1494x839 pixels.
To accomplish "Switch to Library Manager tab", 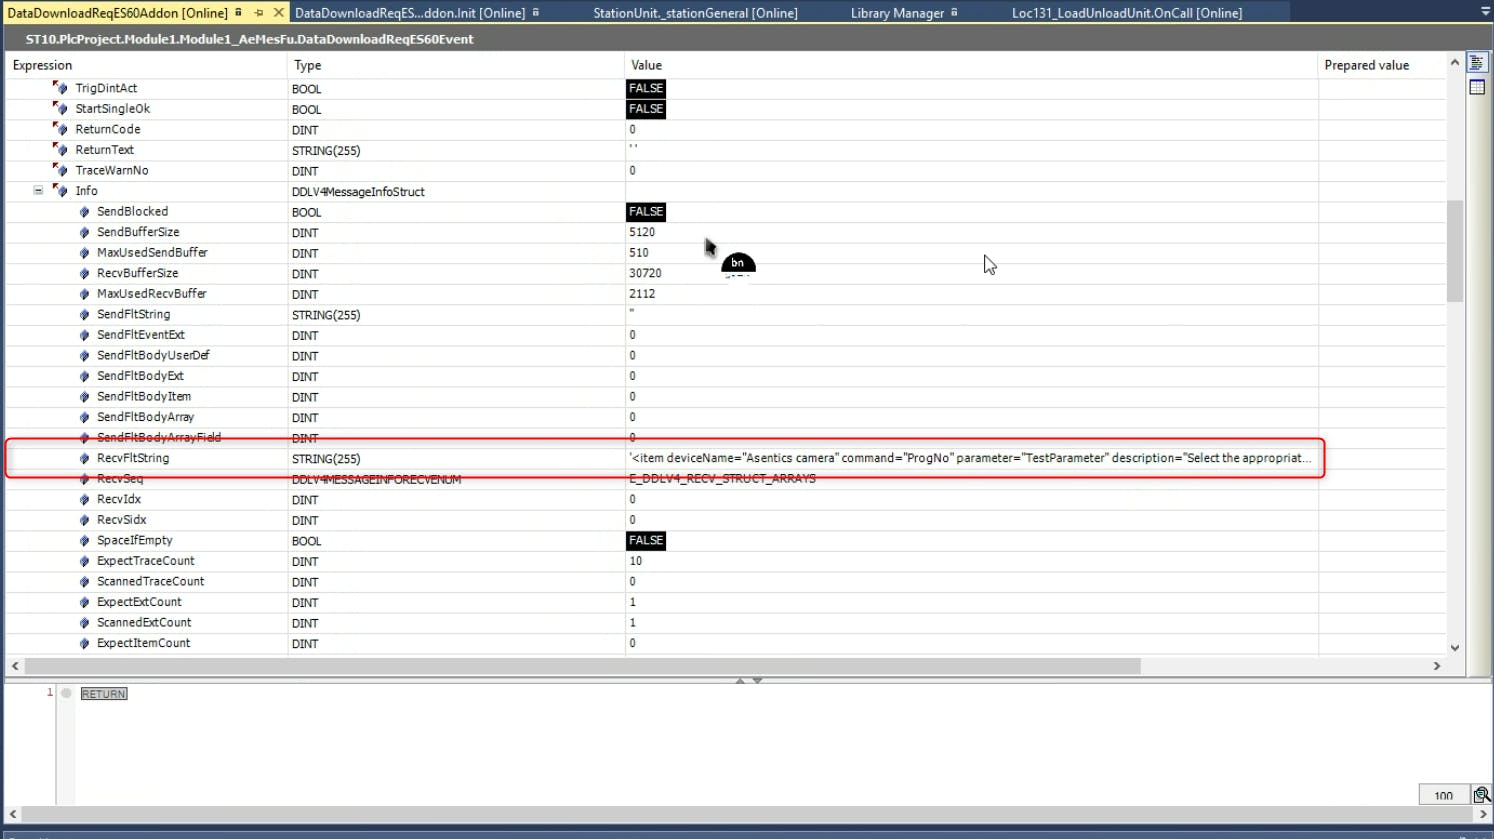I will click(x=897, y=13).
